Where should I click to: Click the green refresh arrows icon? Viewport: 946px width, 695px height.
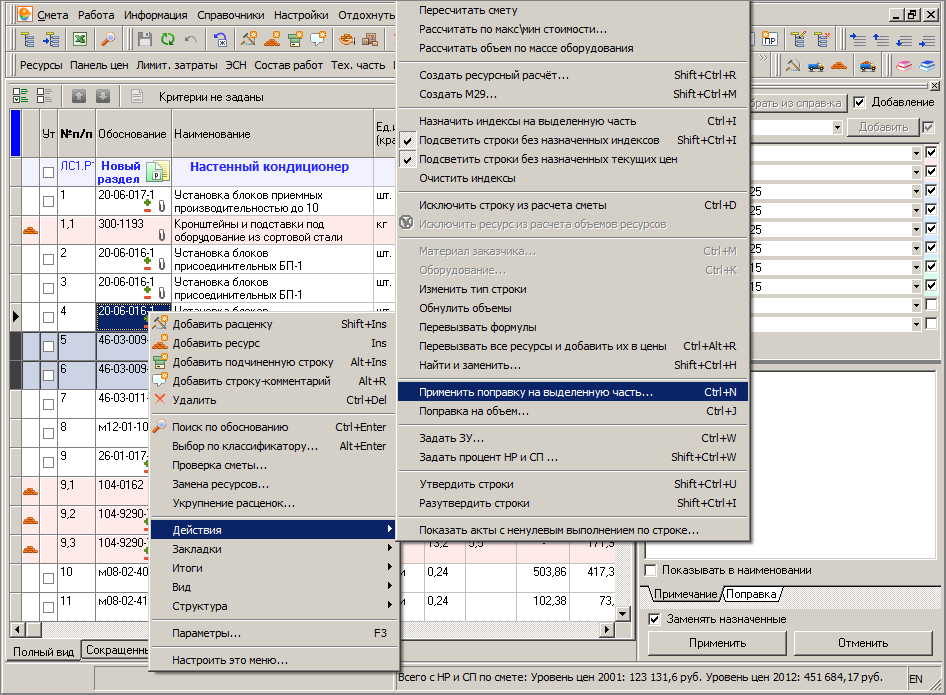coord(167,40)
